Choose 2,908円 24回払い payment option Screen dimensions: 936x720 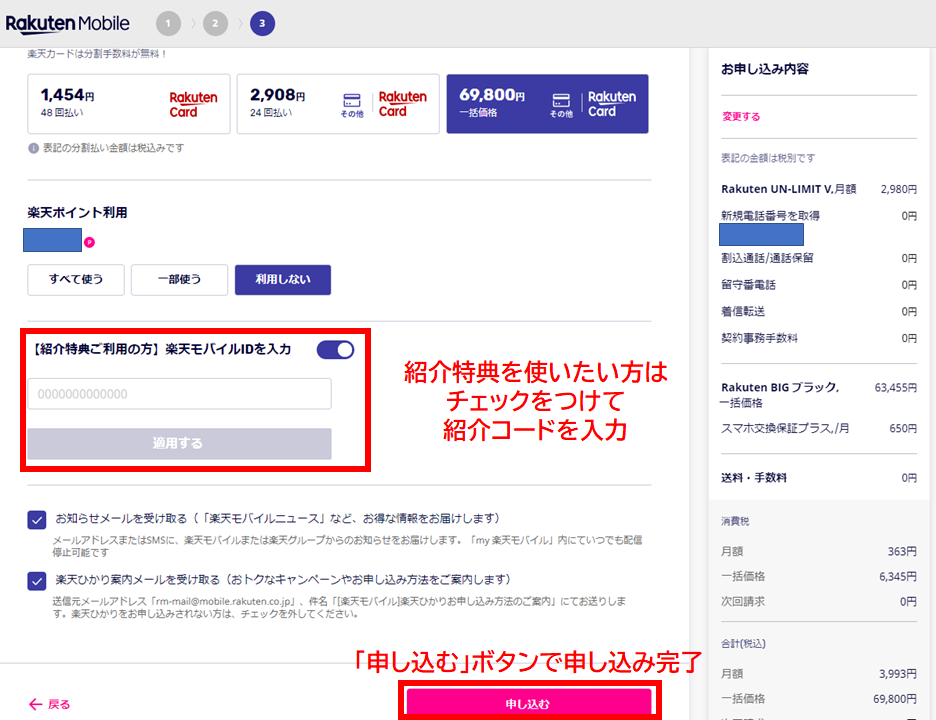click(x=338, y=104)
